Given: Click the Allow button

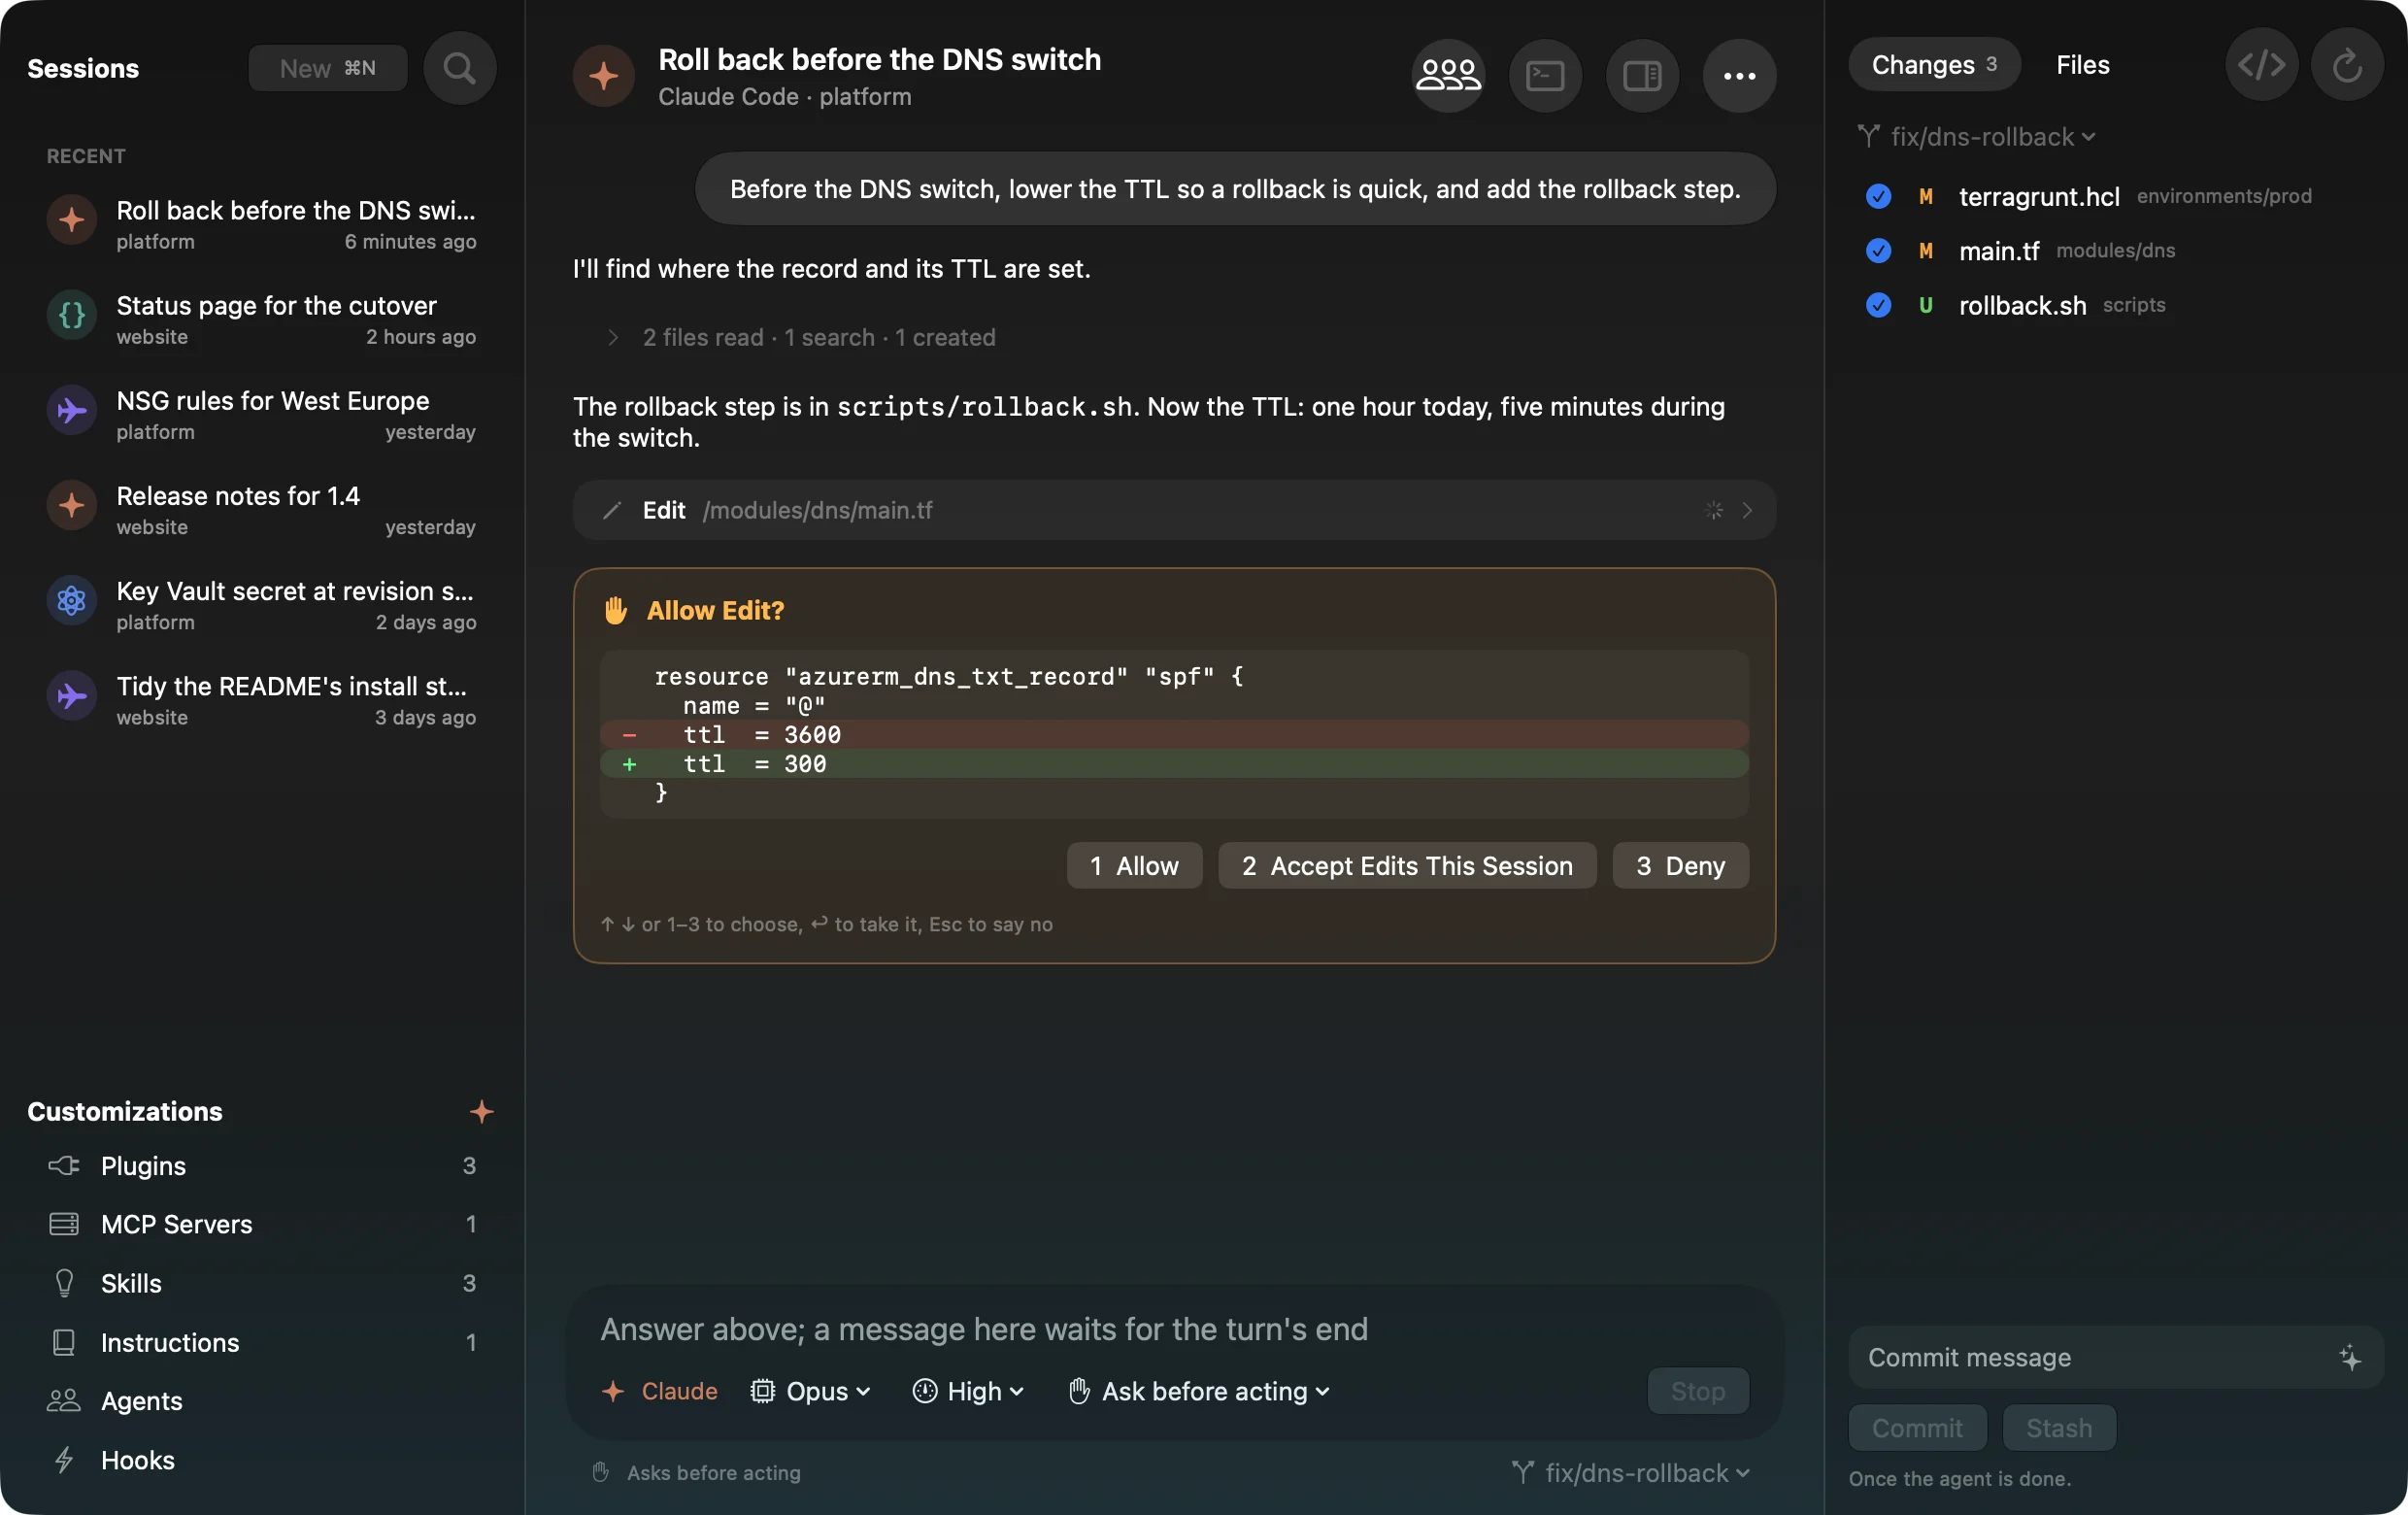Looking at the screenshot, I should point(1134,865).
